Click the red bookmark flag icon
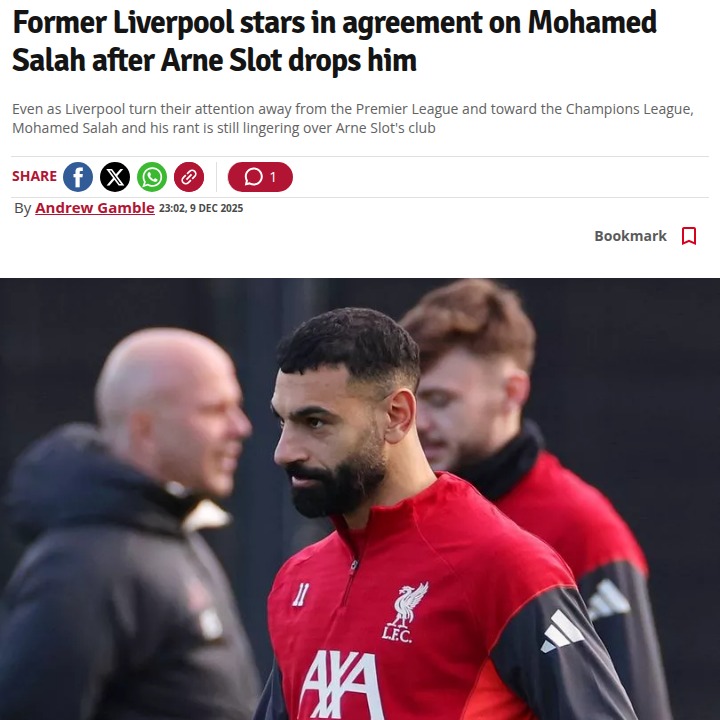The image size is (720, 720). [x=689, y=236]
